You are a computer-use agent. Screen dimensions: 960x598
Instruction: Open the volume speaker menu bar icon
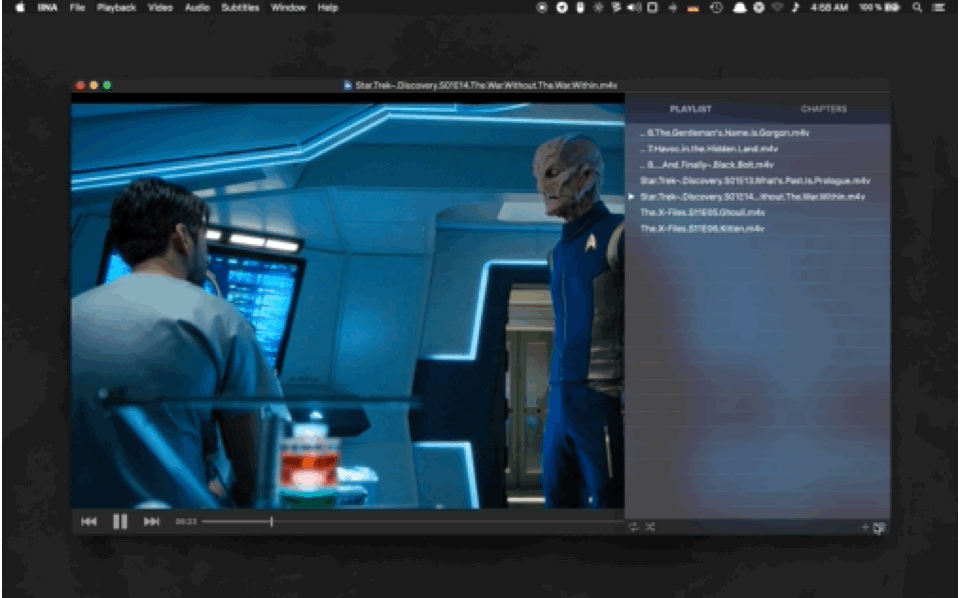point(634,7)
